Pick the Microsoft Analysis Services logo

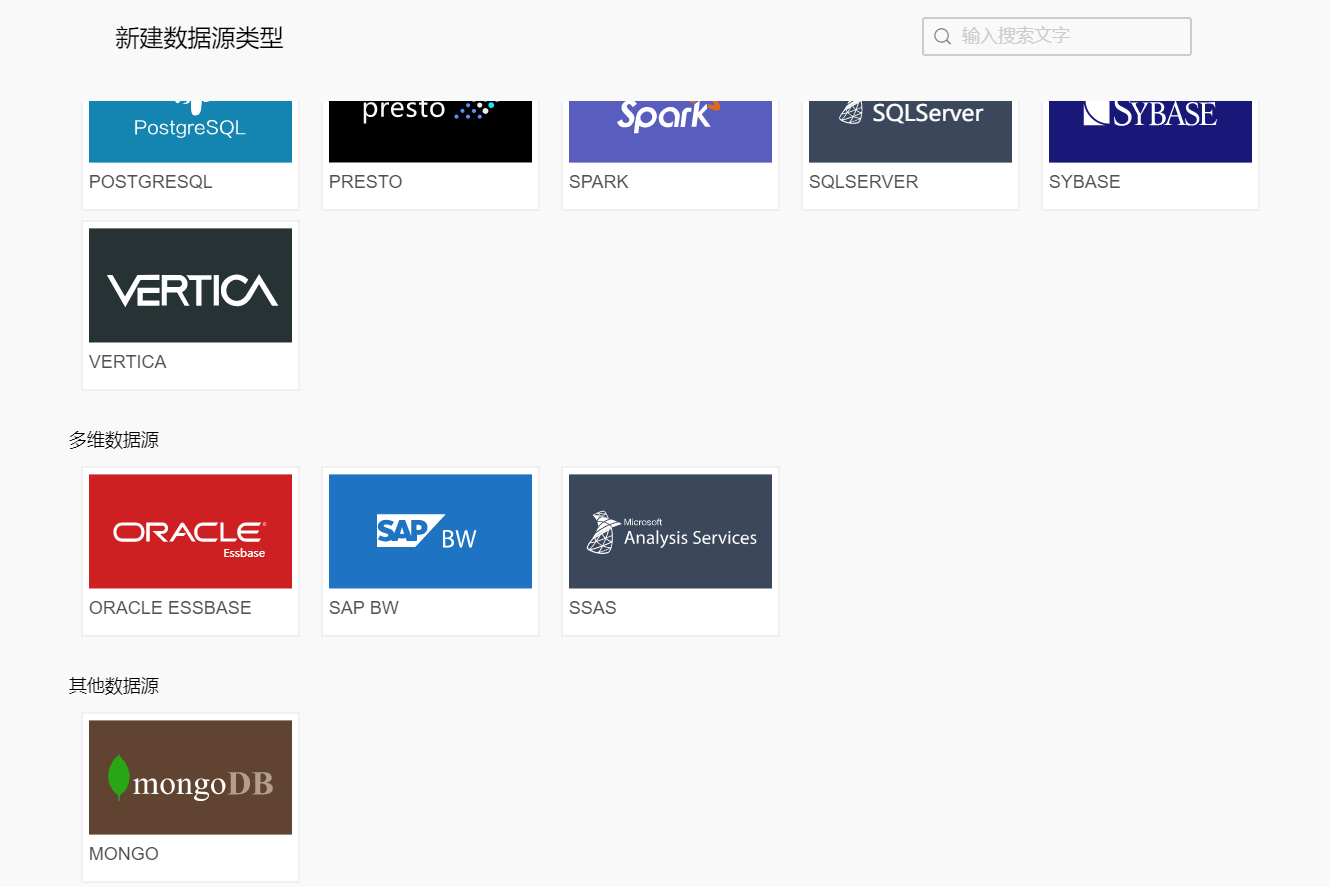[x=670, y=531]
